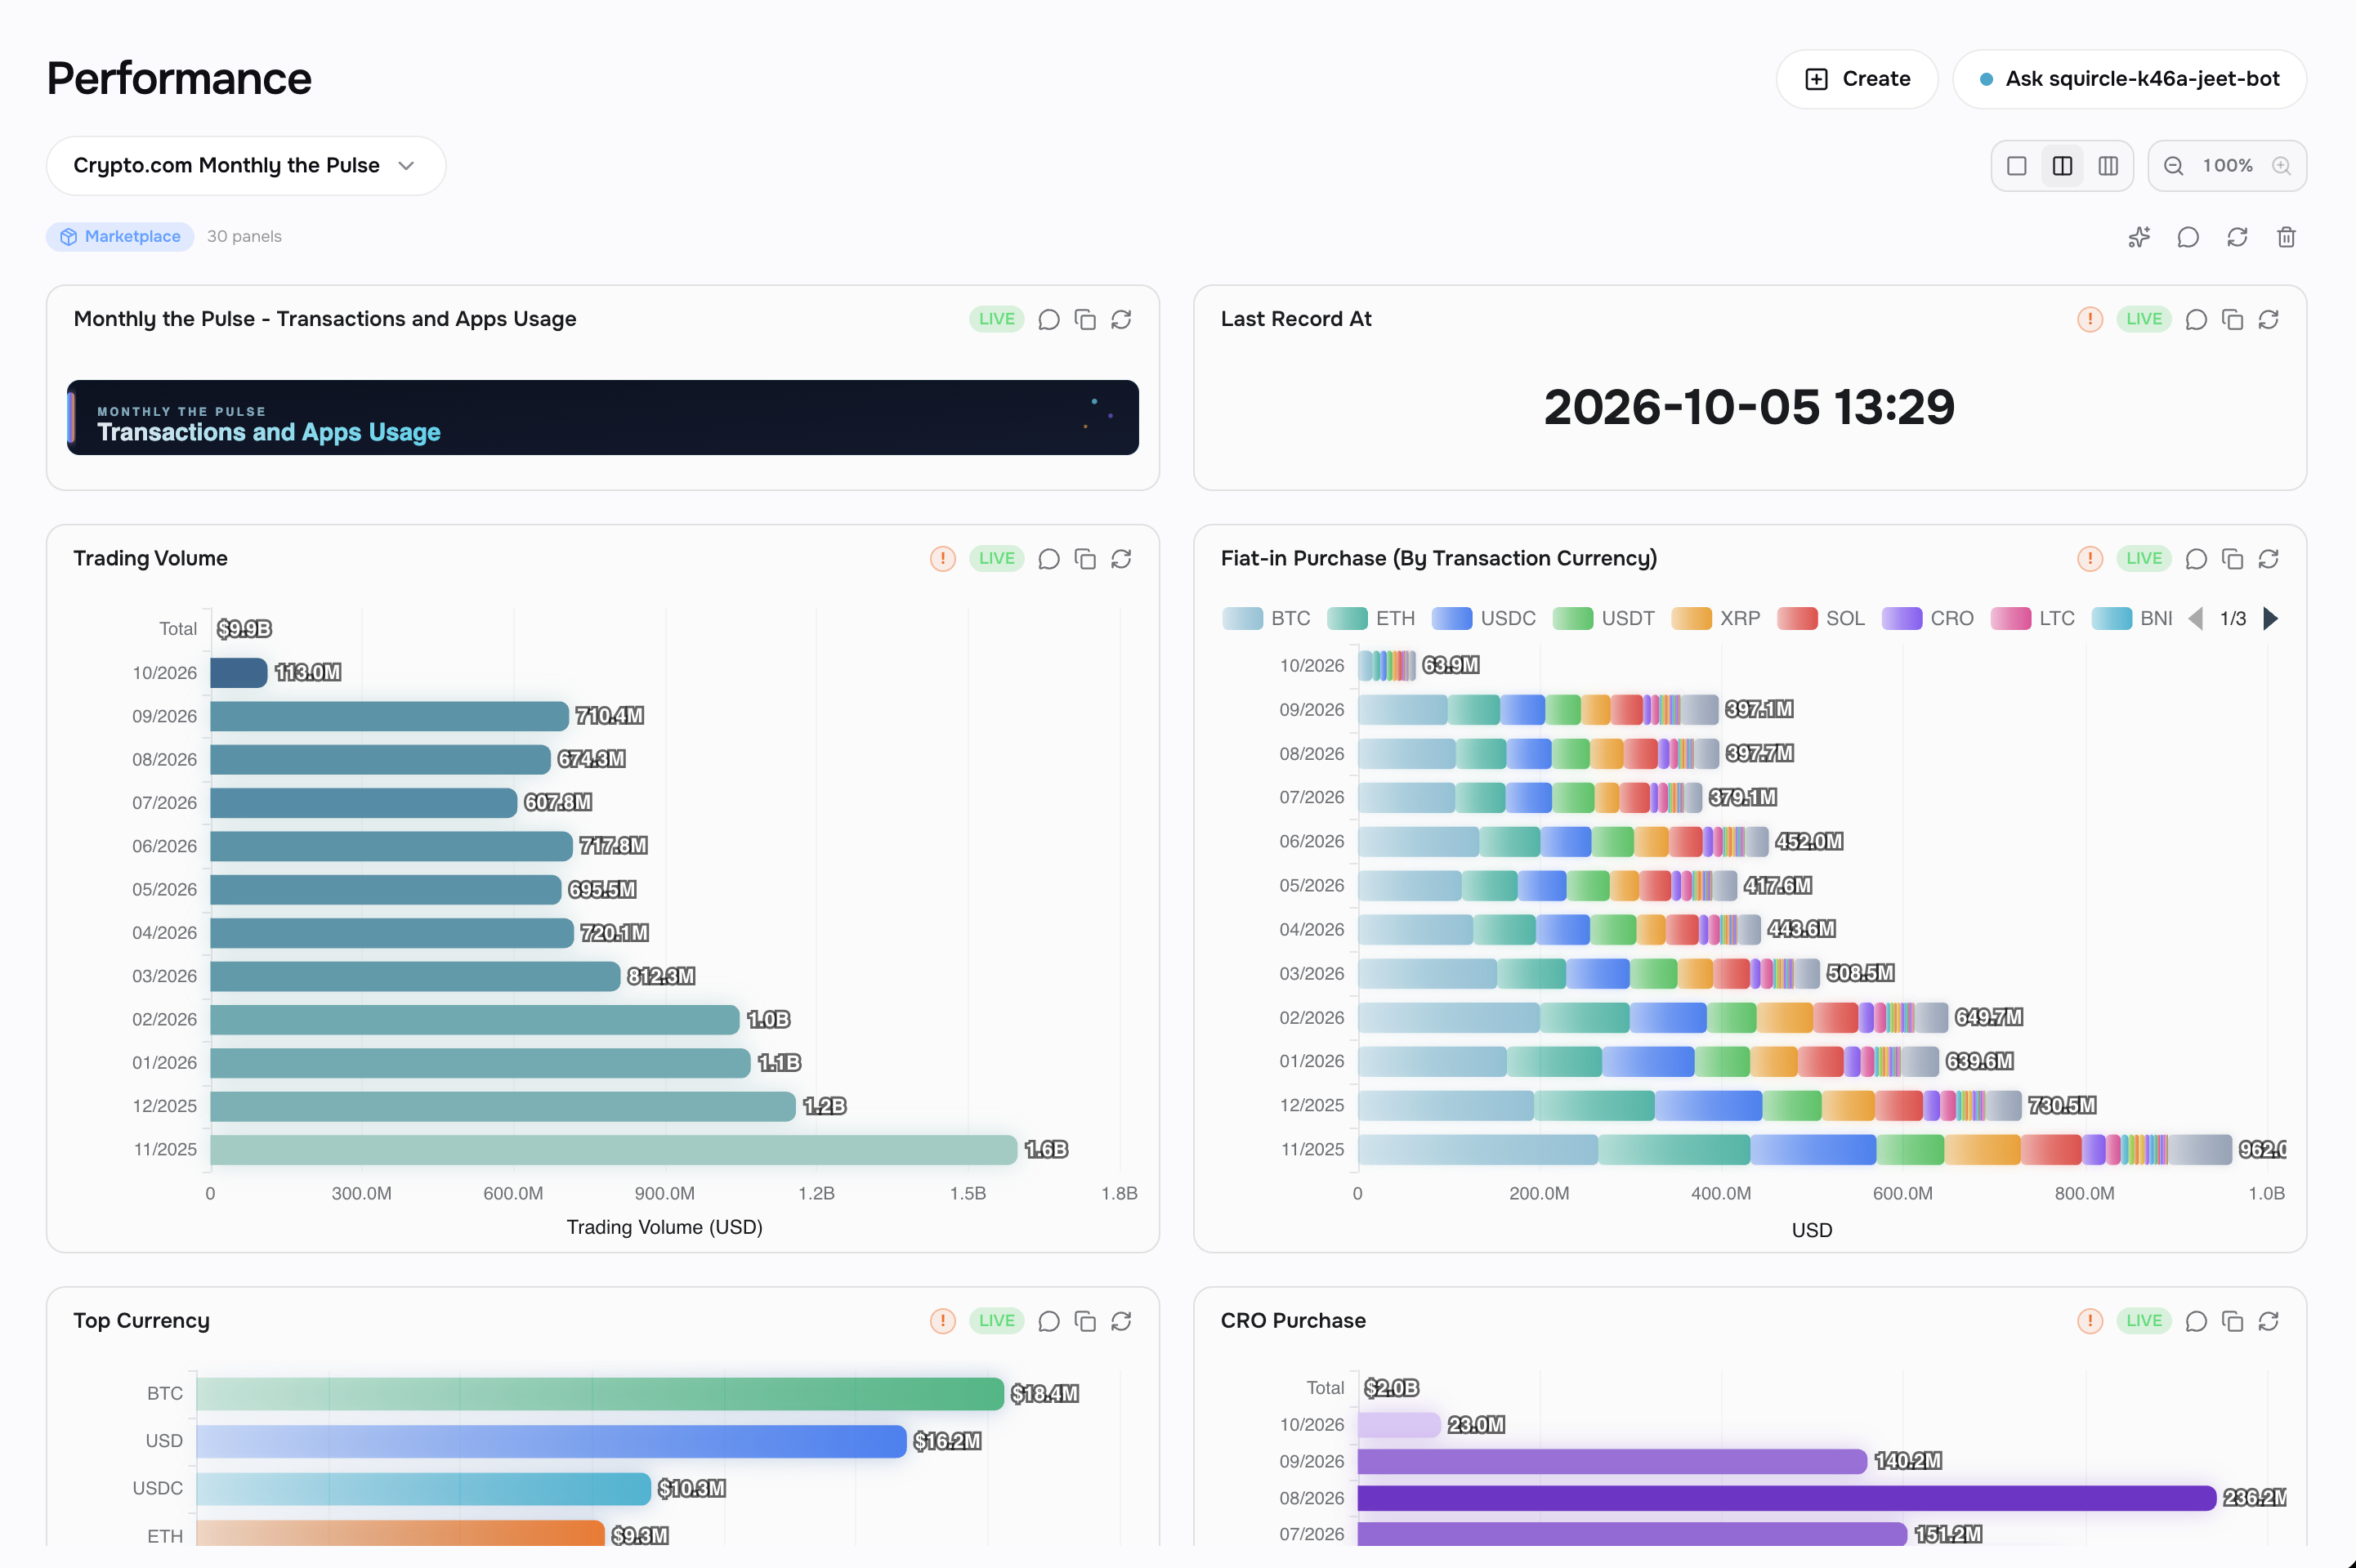Go to previous legend page arrow
Screen dimensions: 2356x1568
(x=2196, y=619)
